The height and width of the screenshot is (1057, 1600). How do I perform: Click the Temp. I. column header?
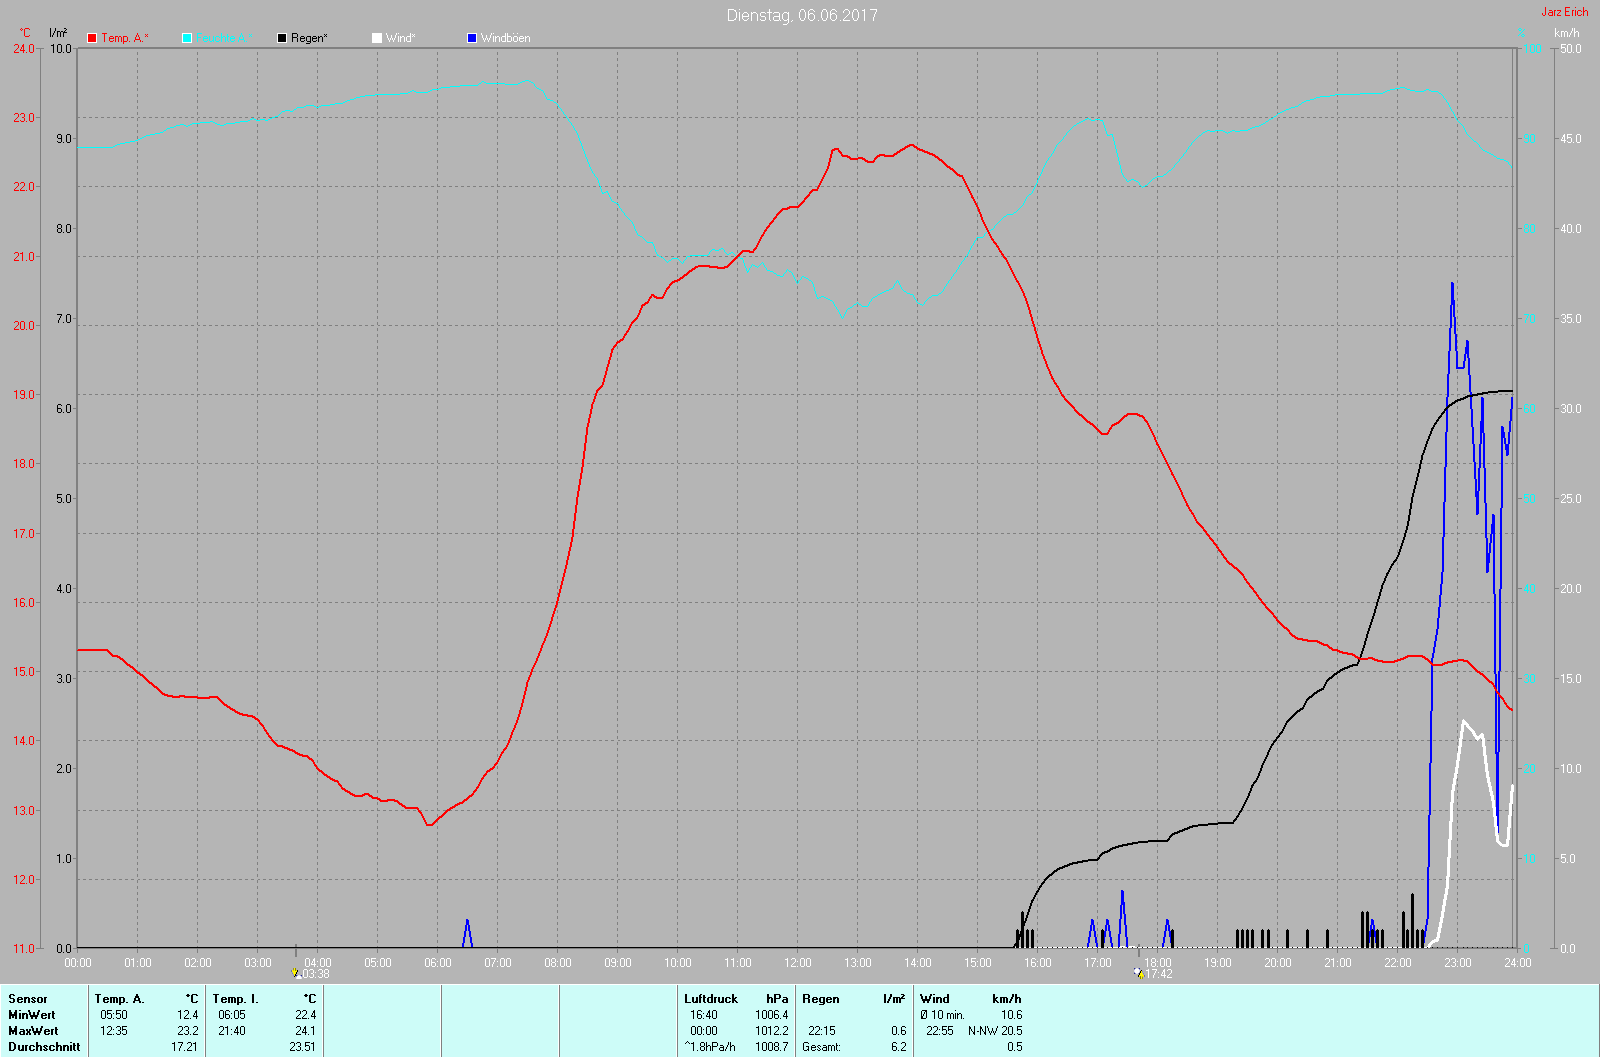235,999
